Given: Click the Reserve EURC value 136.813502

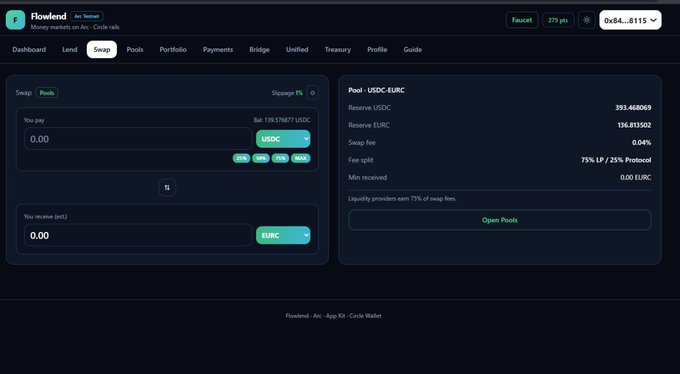Looking at the screenshot, I should coord(634,125).
